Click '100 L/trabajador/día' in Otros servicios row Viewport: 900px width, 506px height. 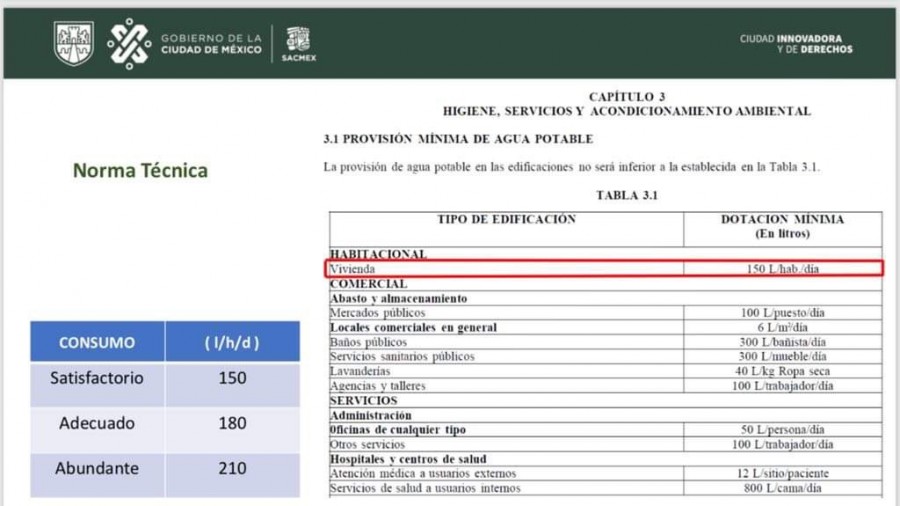782,445
